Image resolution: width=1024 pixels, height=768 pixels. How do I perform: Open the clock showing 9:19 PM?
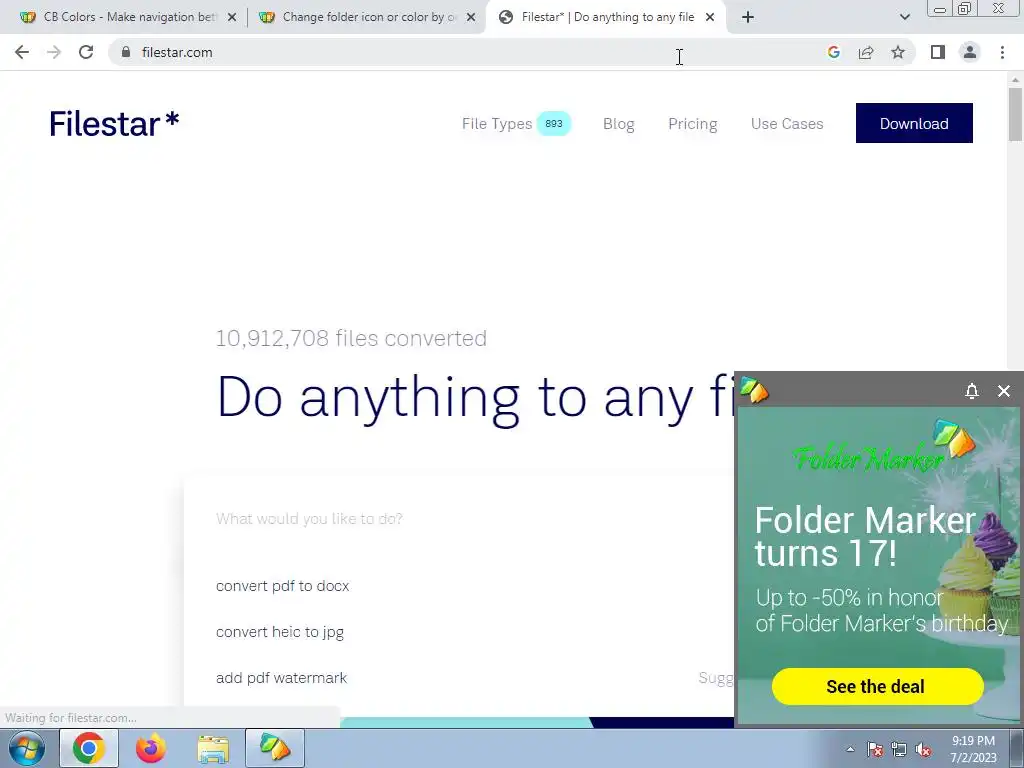(973, 749)
